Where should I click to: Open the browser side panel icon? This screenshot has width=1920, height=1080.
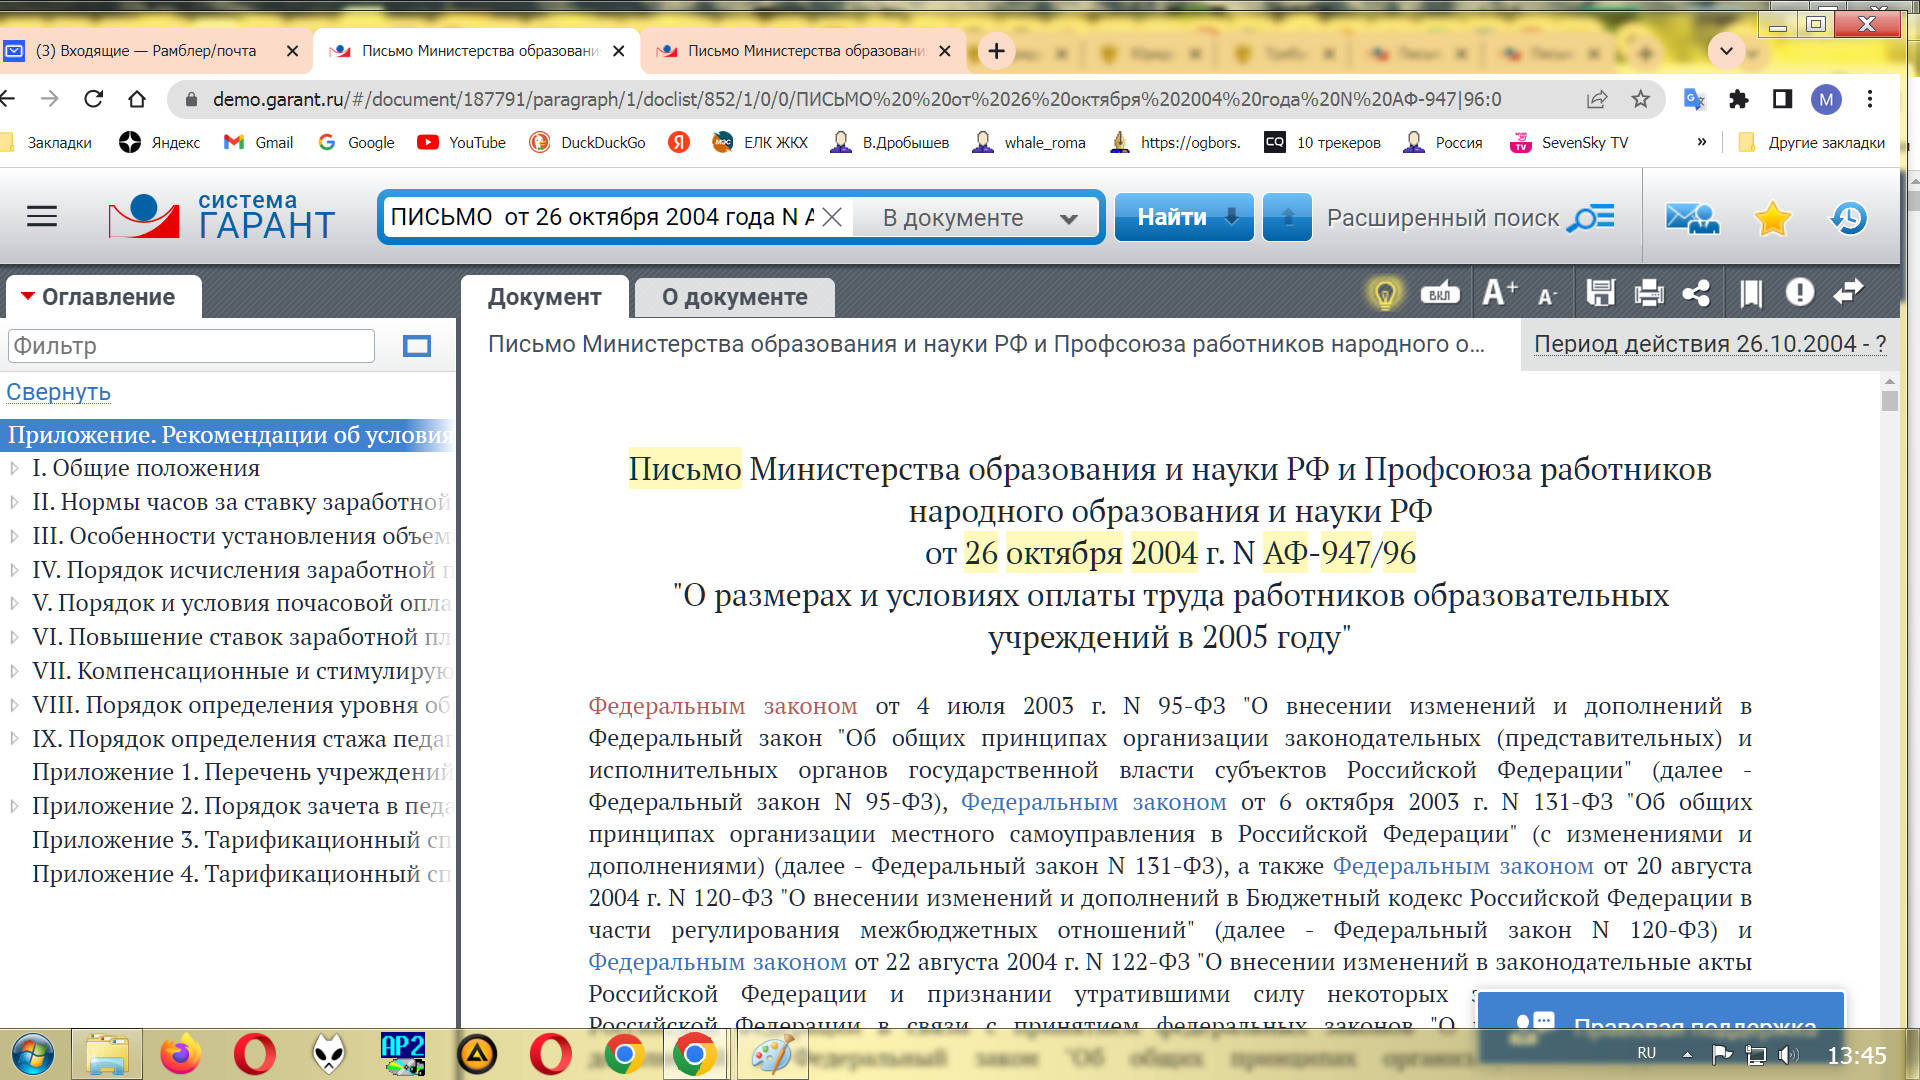pos(1782,99)
